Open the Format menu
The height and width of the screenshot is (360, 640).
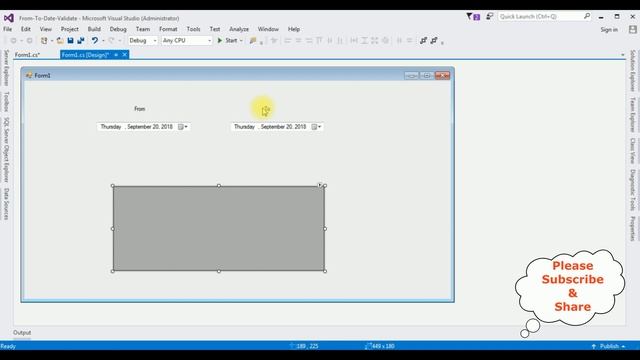tap(168, 29)
